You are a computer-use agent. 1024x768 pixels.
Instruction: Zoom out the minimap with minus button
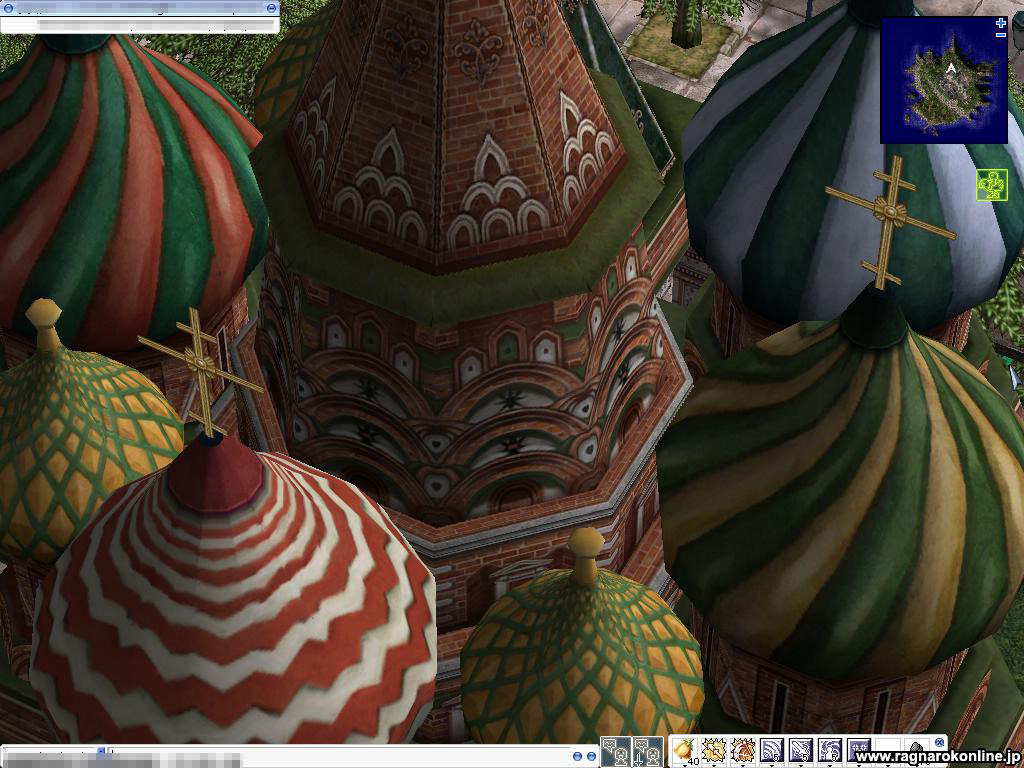[x=1000, y=35]
